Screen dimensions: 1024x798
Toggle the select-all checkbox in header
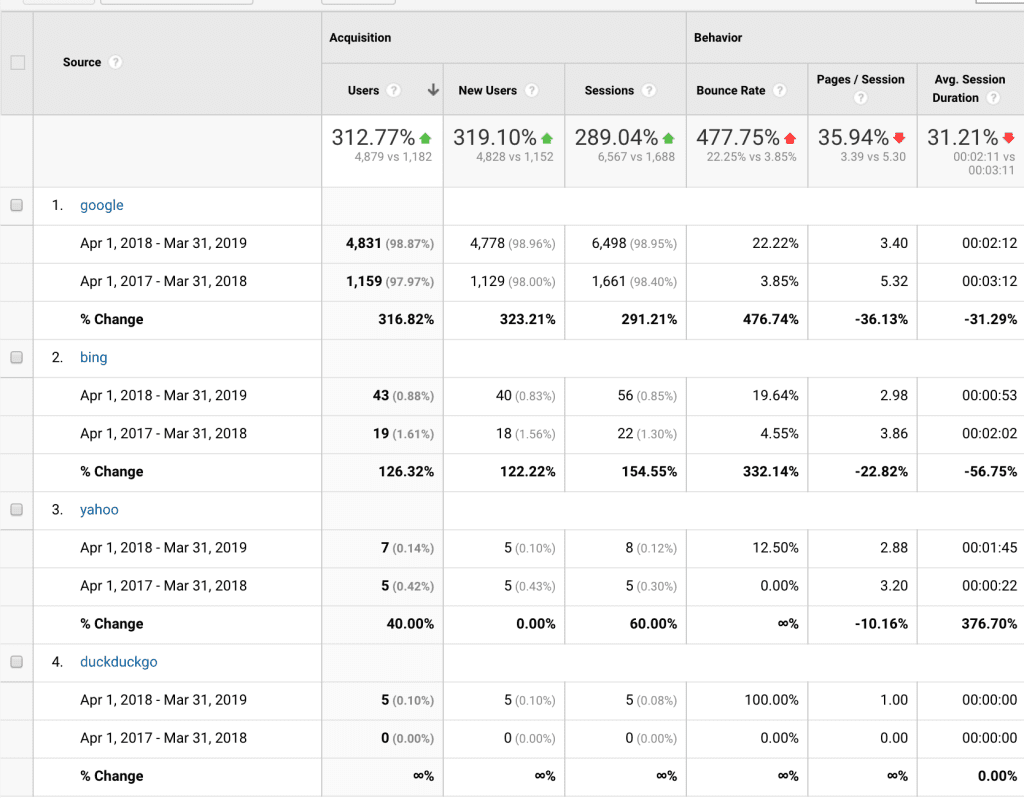pyautogui.click(x=18, y=63)
